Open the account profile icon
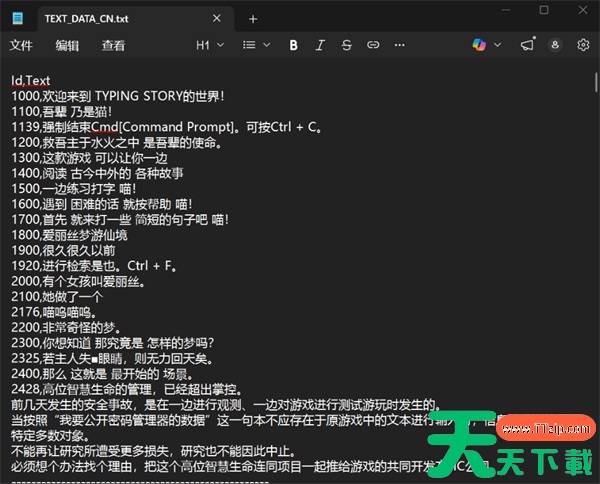Image resolution: width=600 pixels, height=484 pixels. pyautogui.click(x=556, y=45)
